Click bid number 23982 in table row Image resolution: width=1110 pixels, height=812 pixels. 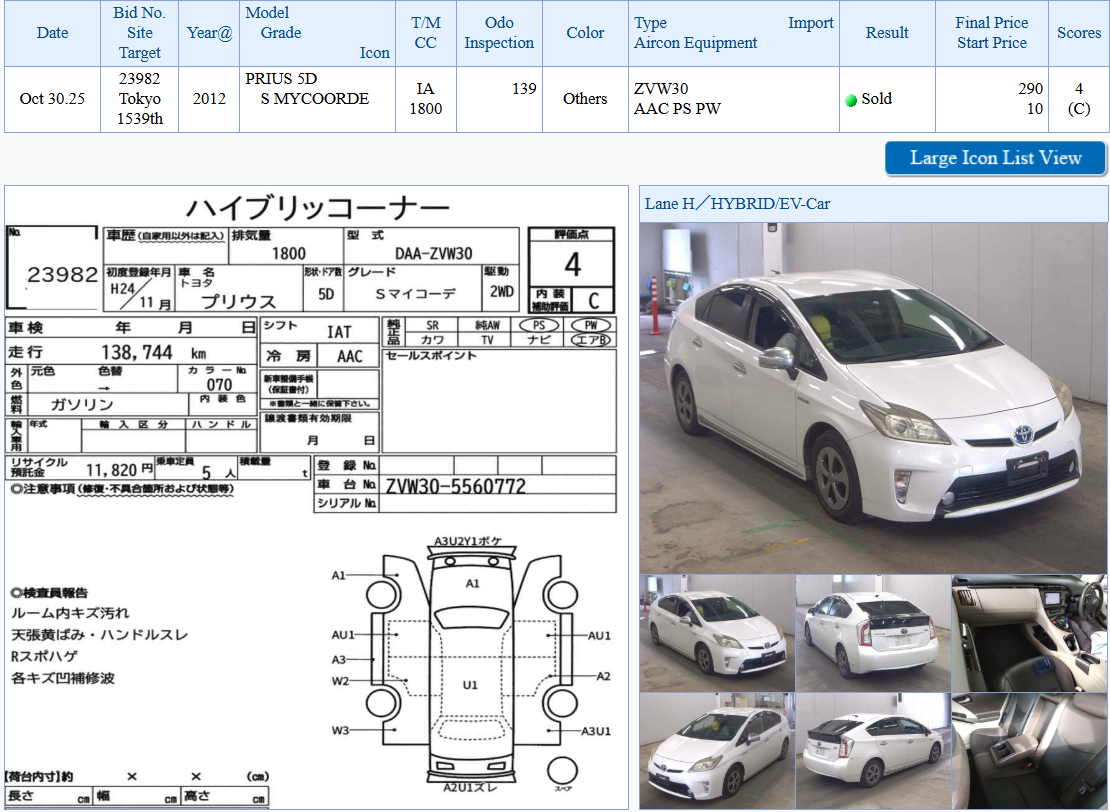pos(140,78)
